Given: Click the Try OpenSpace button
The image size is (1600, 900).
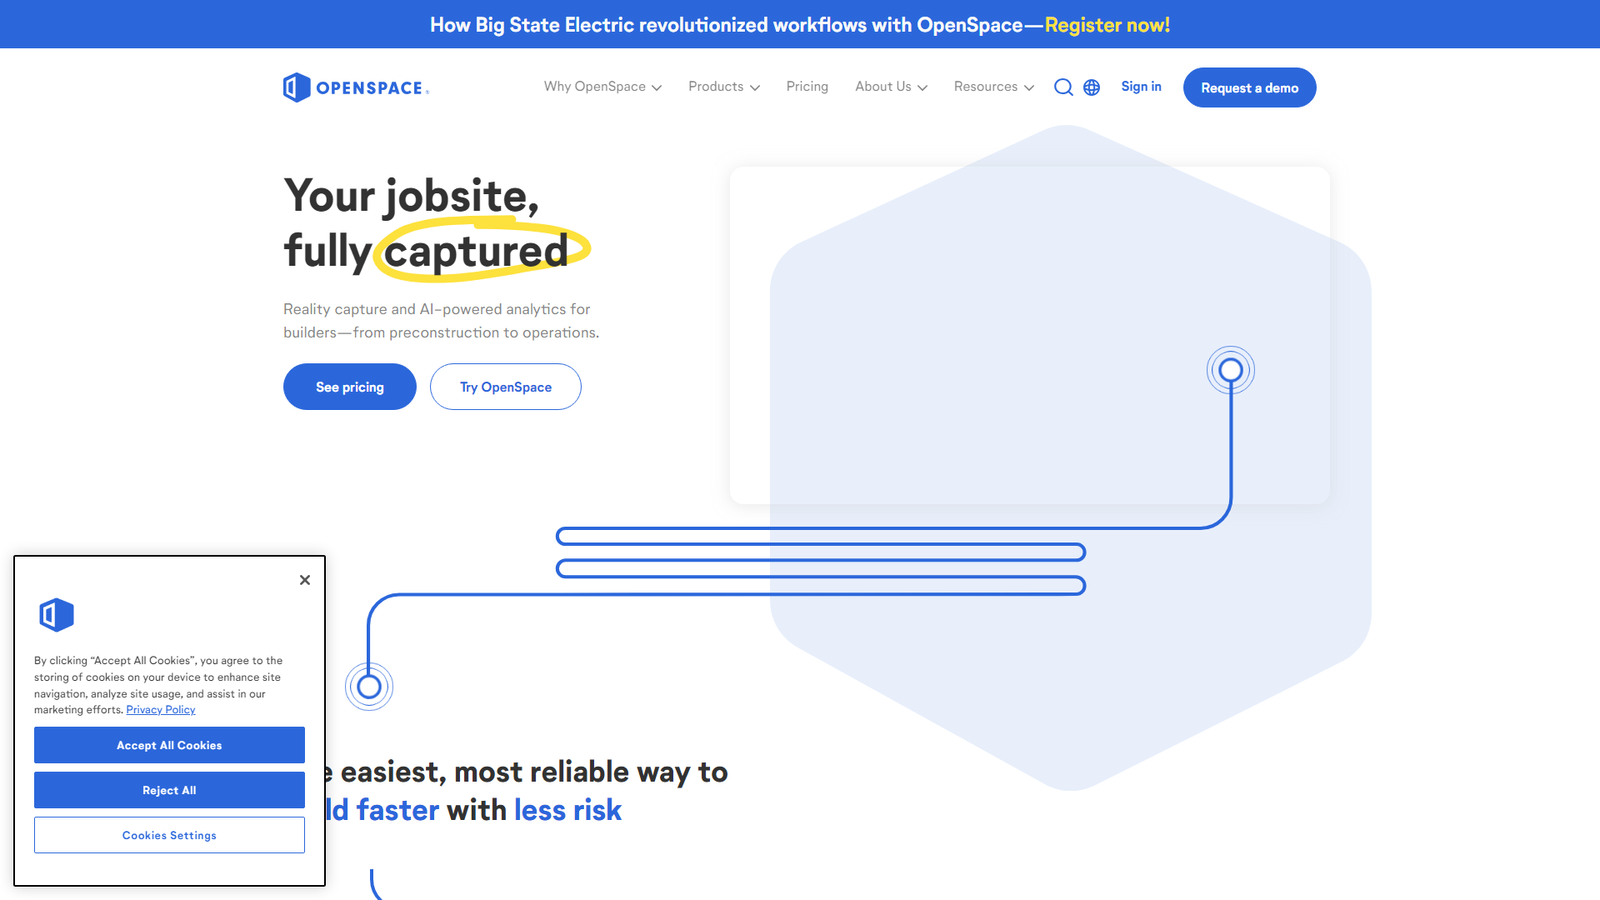Looking at the screenshot, I should click(x=506, y=387).
